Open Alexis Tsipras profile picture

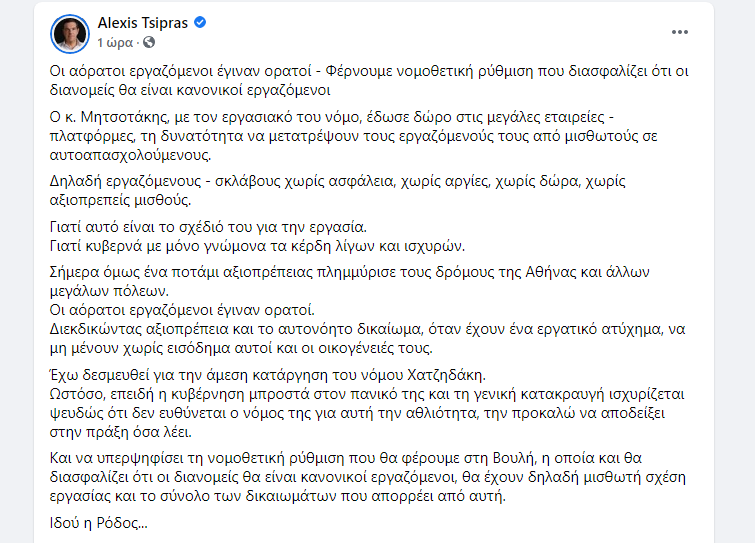pyautogui.click(x=70, y=34)
